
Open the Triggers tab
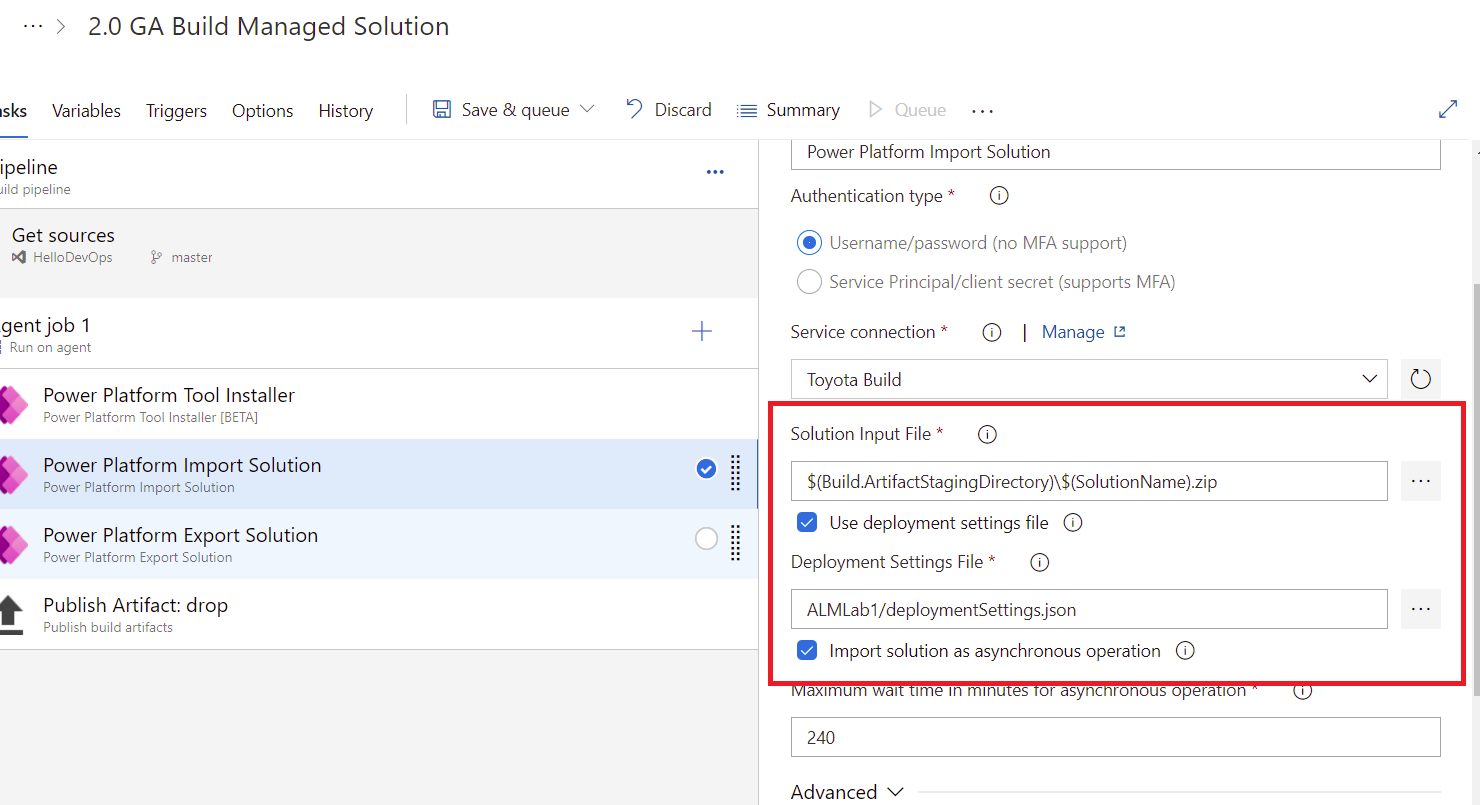click(x=176, y=111)
